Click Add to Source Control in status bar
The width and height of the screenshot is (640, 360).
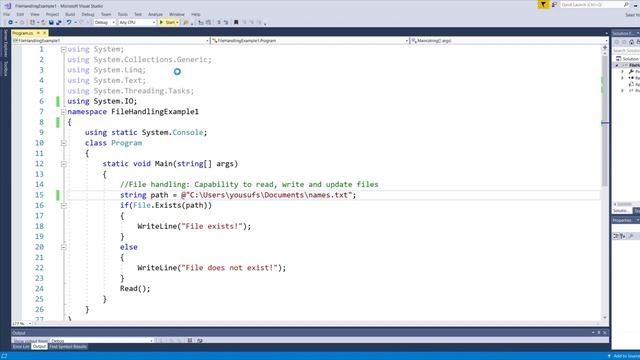pyautogui.click(x=623, y=356)
